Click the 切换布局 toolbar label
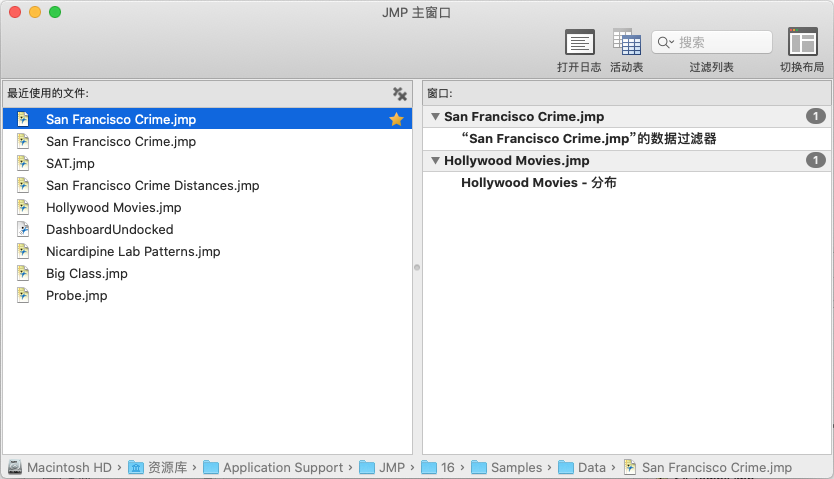Image resolution: width=834 pixels, height=479 pixels. click(x=803, y=68)
